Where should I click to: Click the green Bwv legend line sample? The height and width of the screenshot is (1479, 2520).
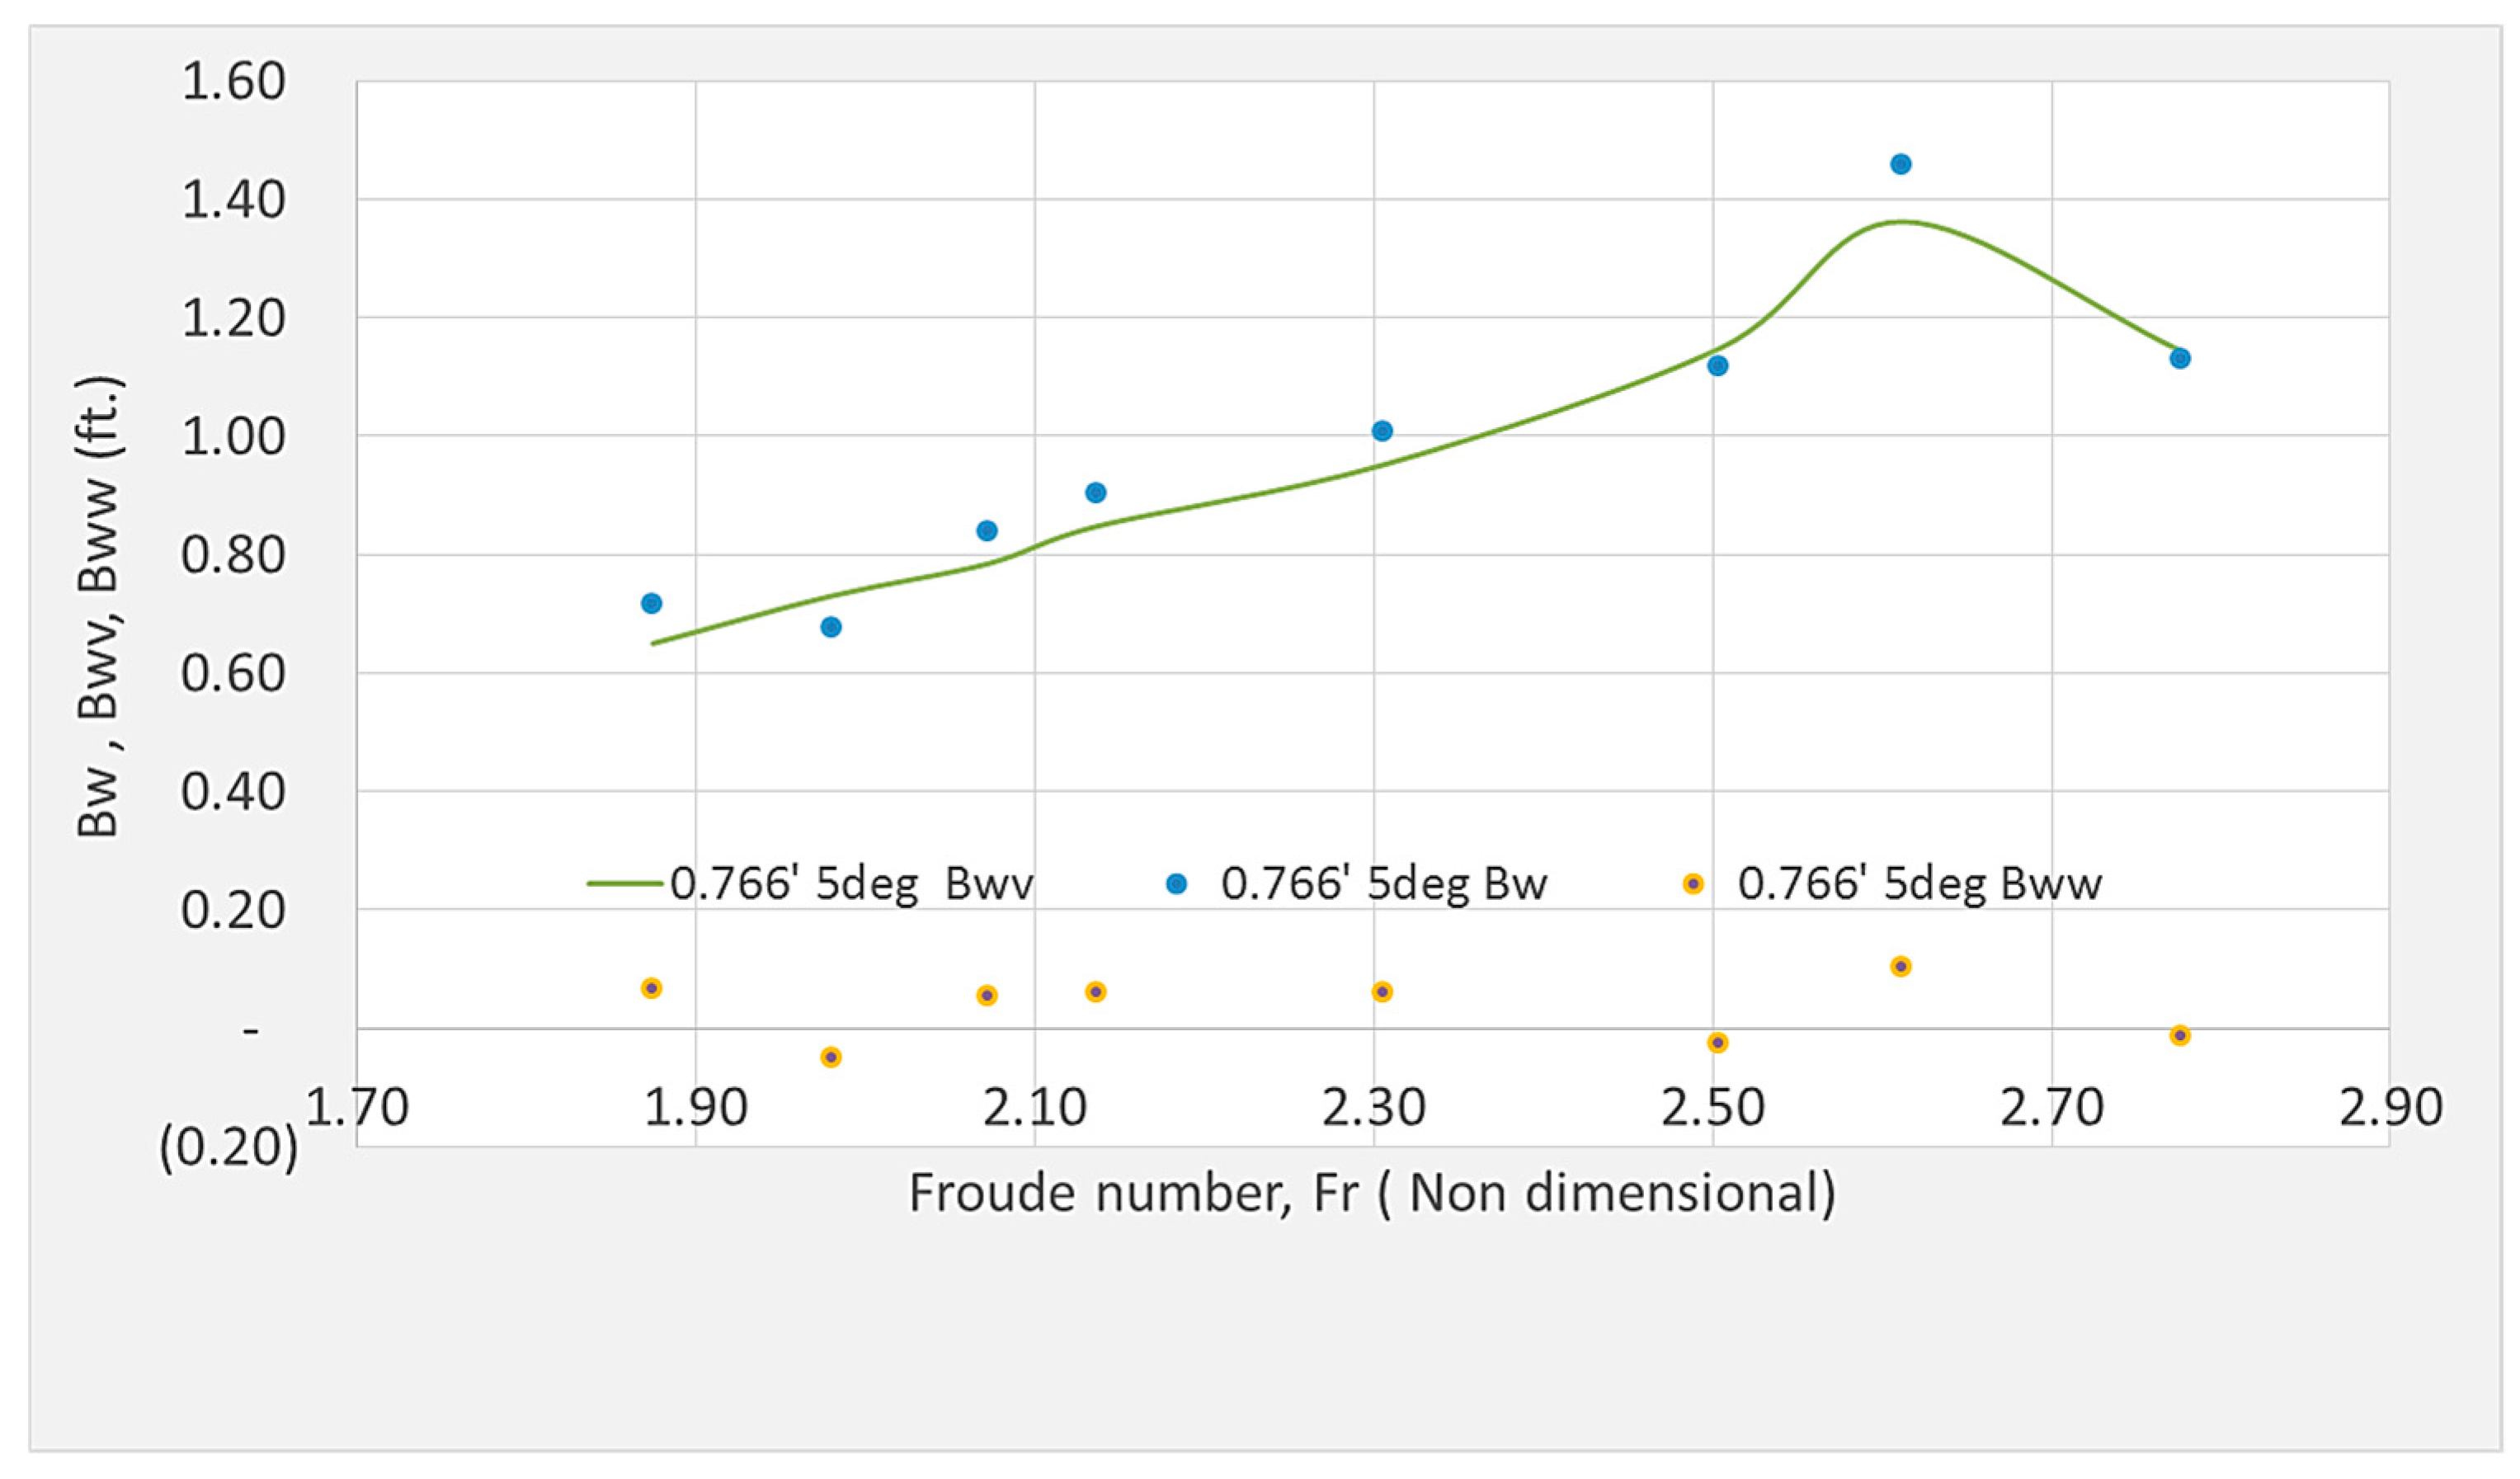(624, 884)
